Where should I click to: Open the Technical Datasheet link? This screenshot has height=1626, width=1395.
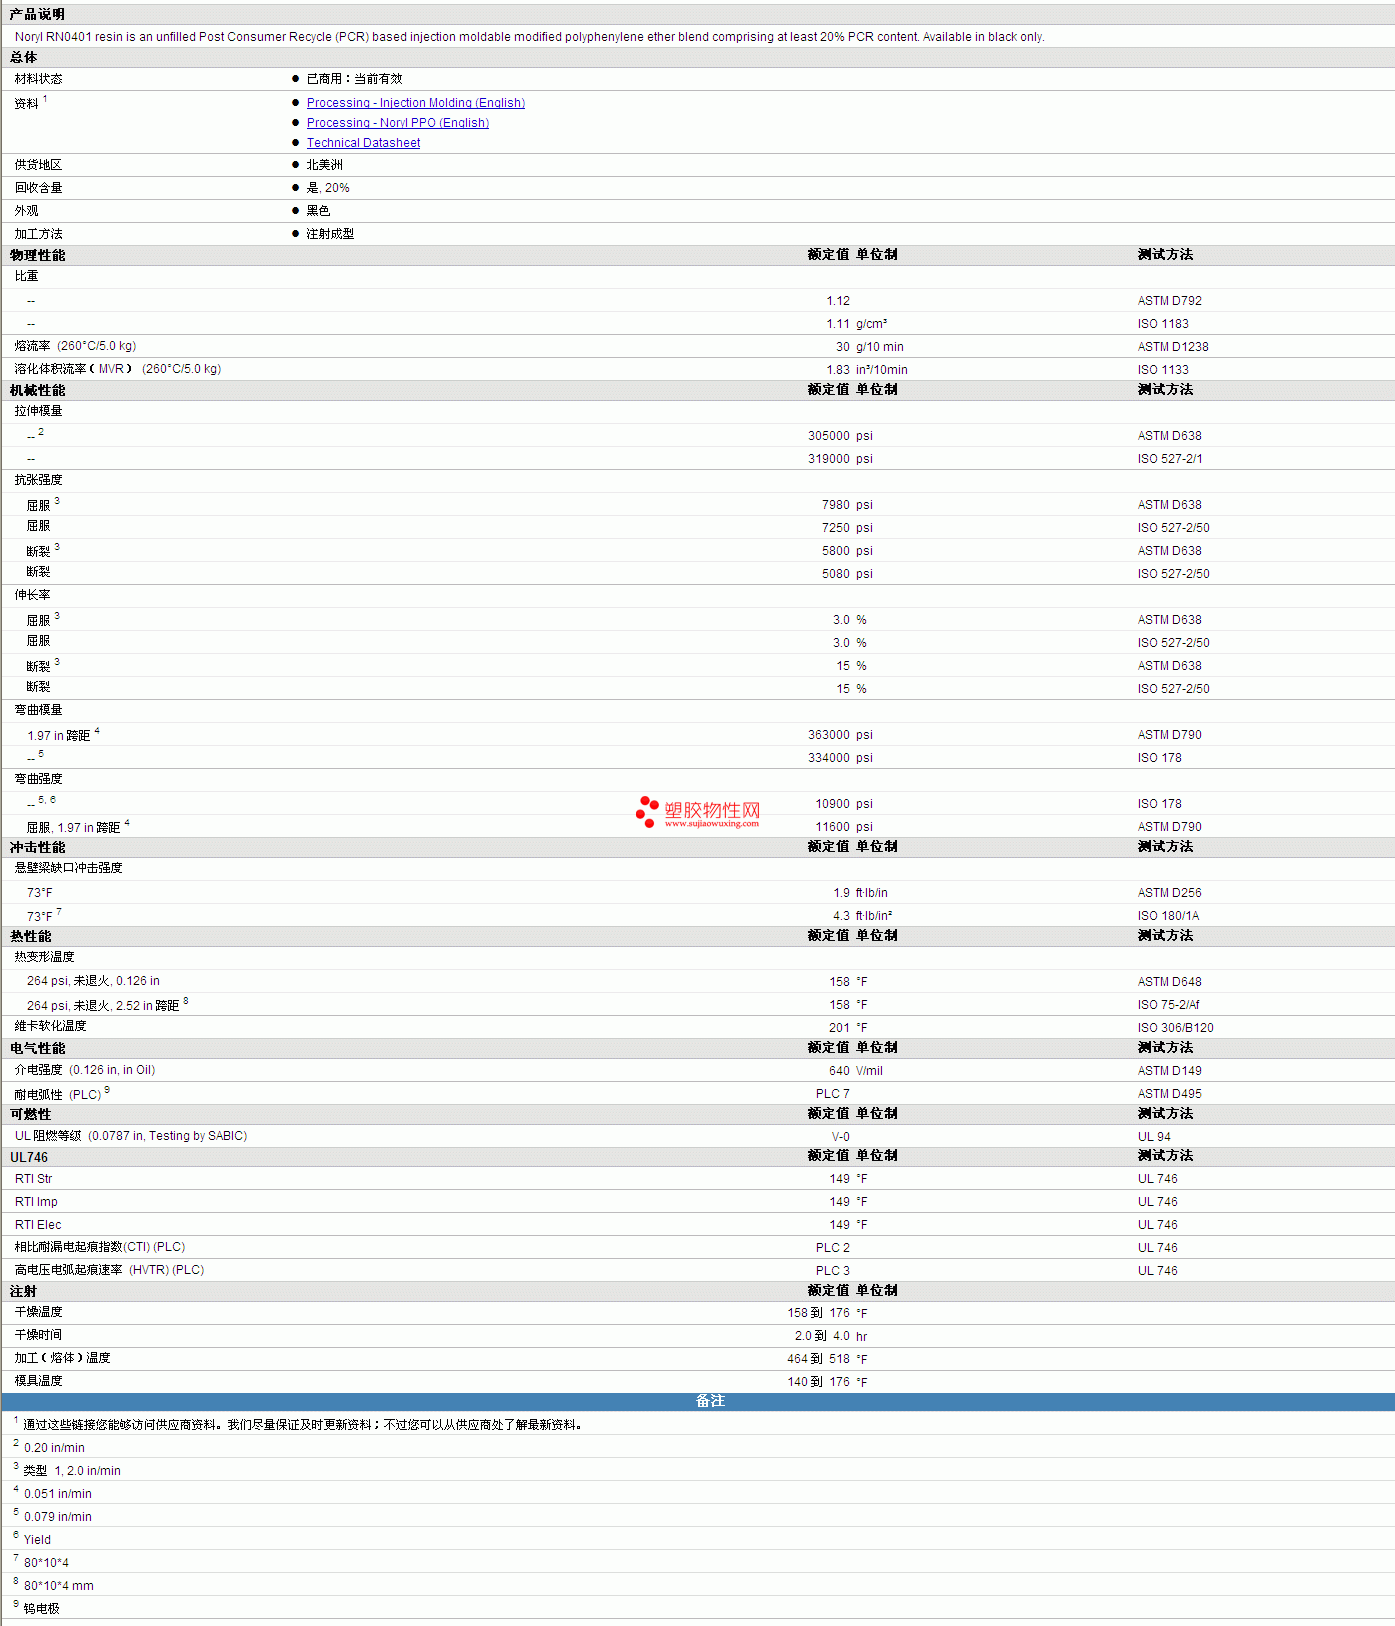(363, 143)
